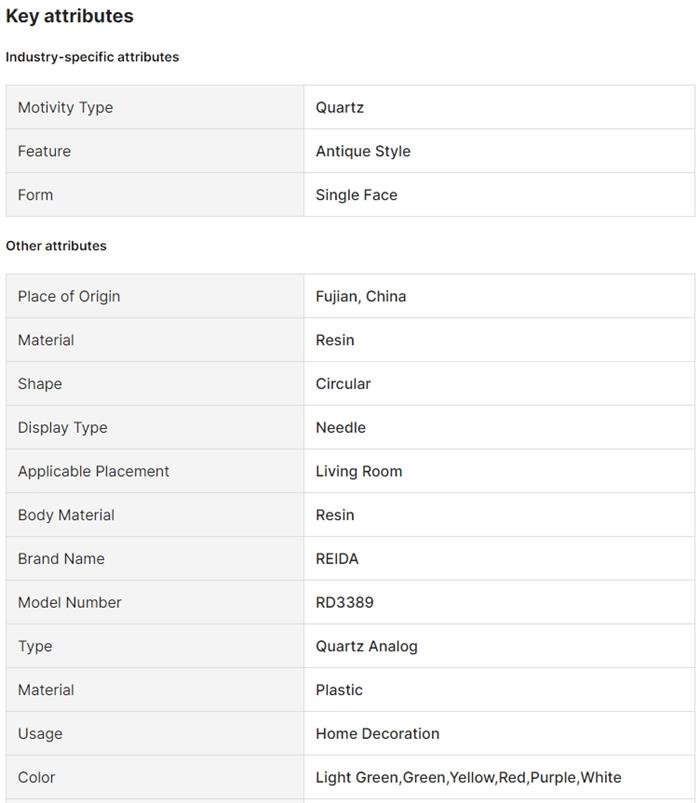
Task: Click the Antique Style feature value
Action: point(363,151)
